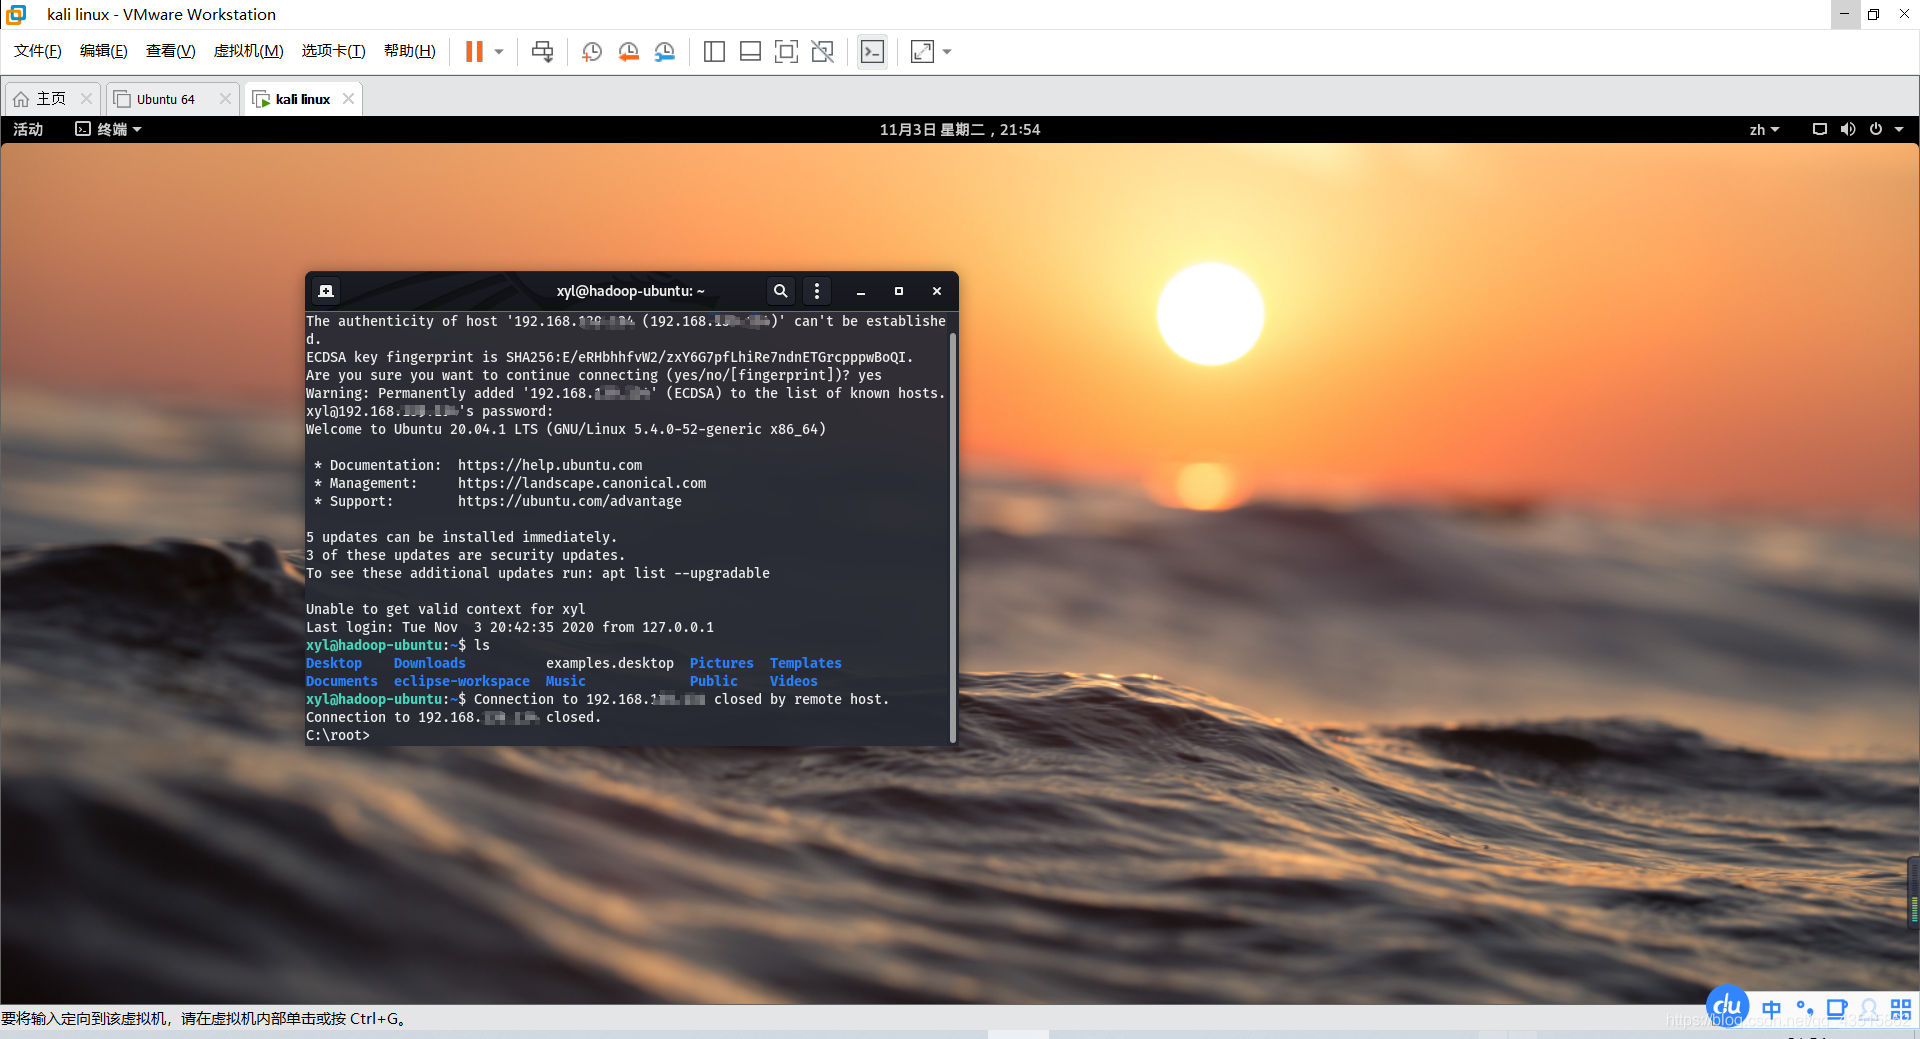Click the terminal vertical scrollbar
The image size is (1920, 1039).
(953, 537)
